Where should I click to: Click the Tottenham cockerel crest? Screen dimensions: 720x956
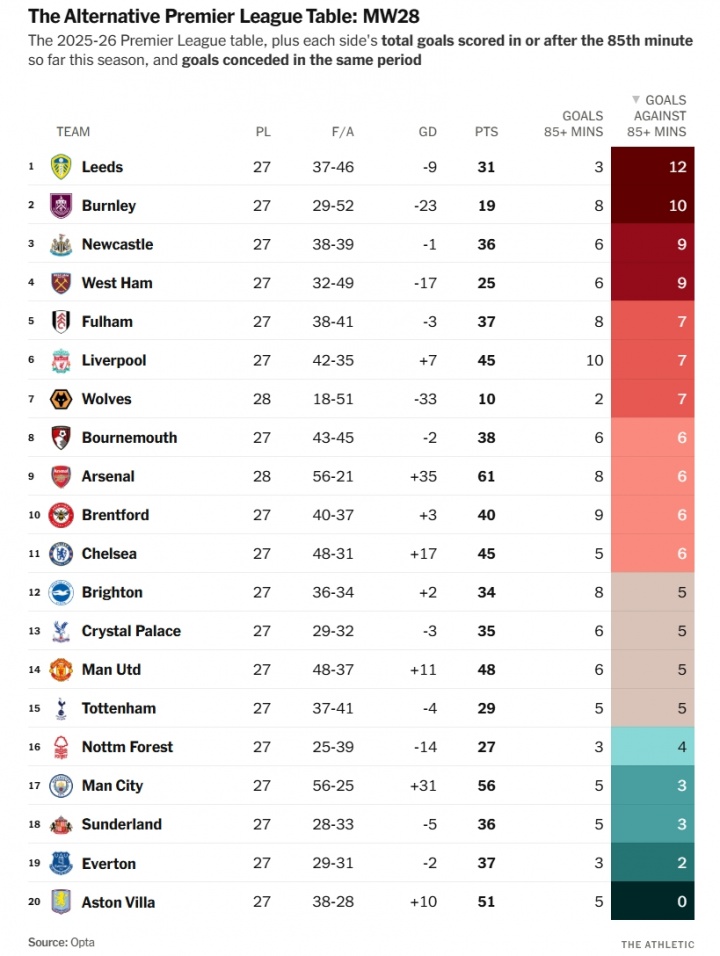(61, 708)
